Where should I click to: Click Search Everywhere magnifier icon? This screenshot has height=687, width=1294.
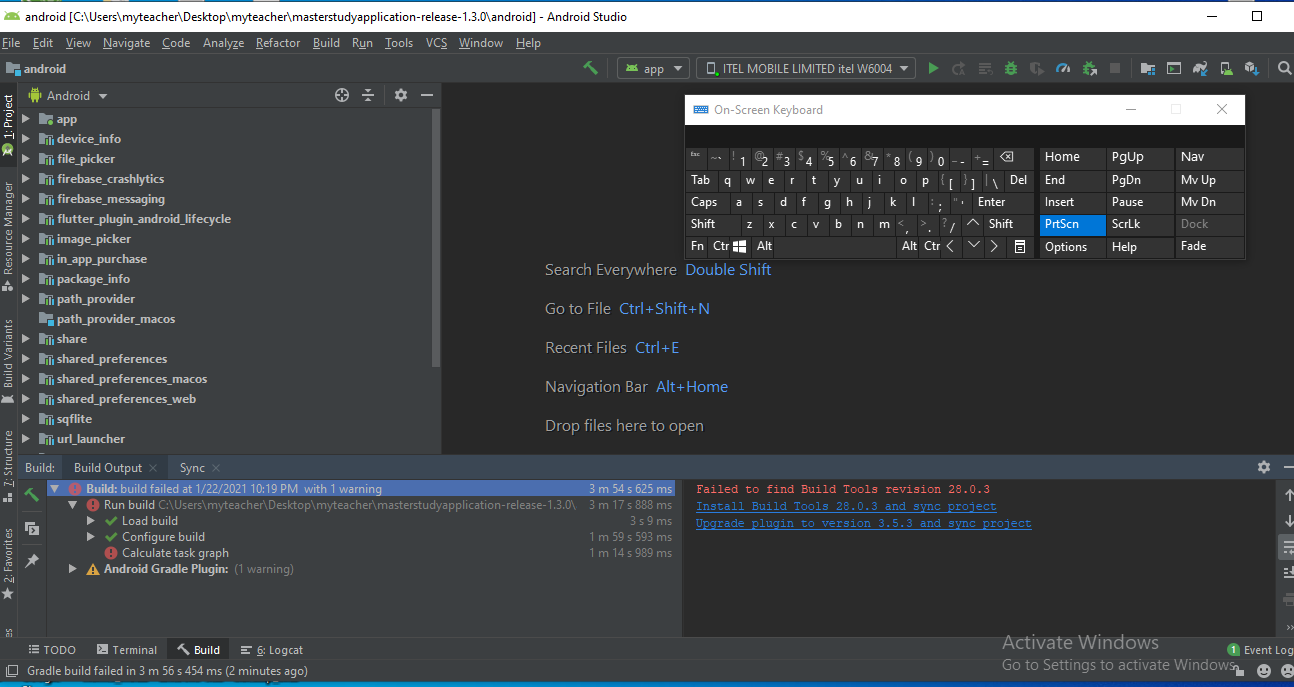pyautogui.click(x=1285, y=68)
